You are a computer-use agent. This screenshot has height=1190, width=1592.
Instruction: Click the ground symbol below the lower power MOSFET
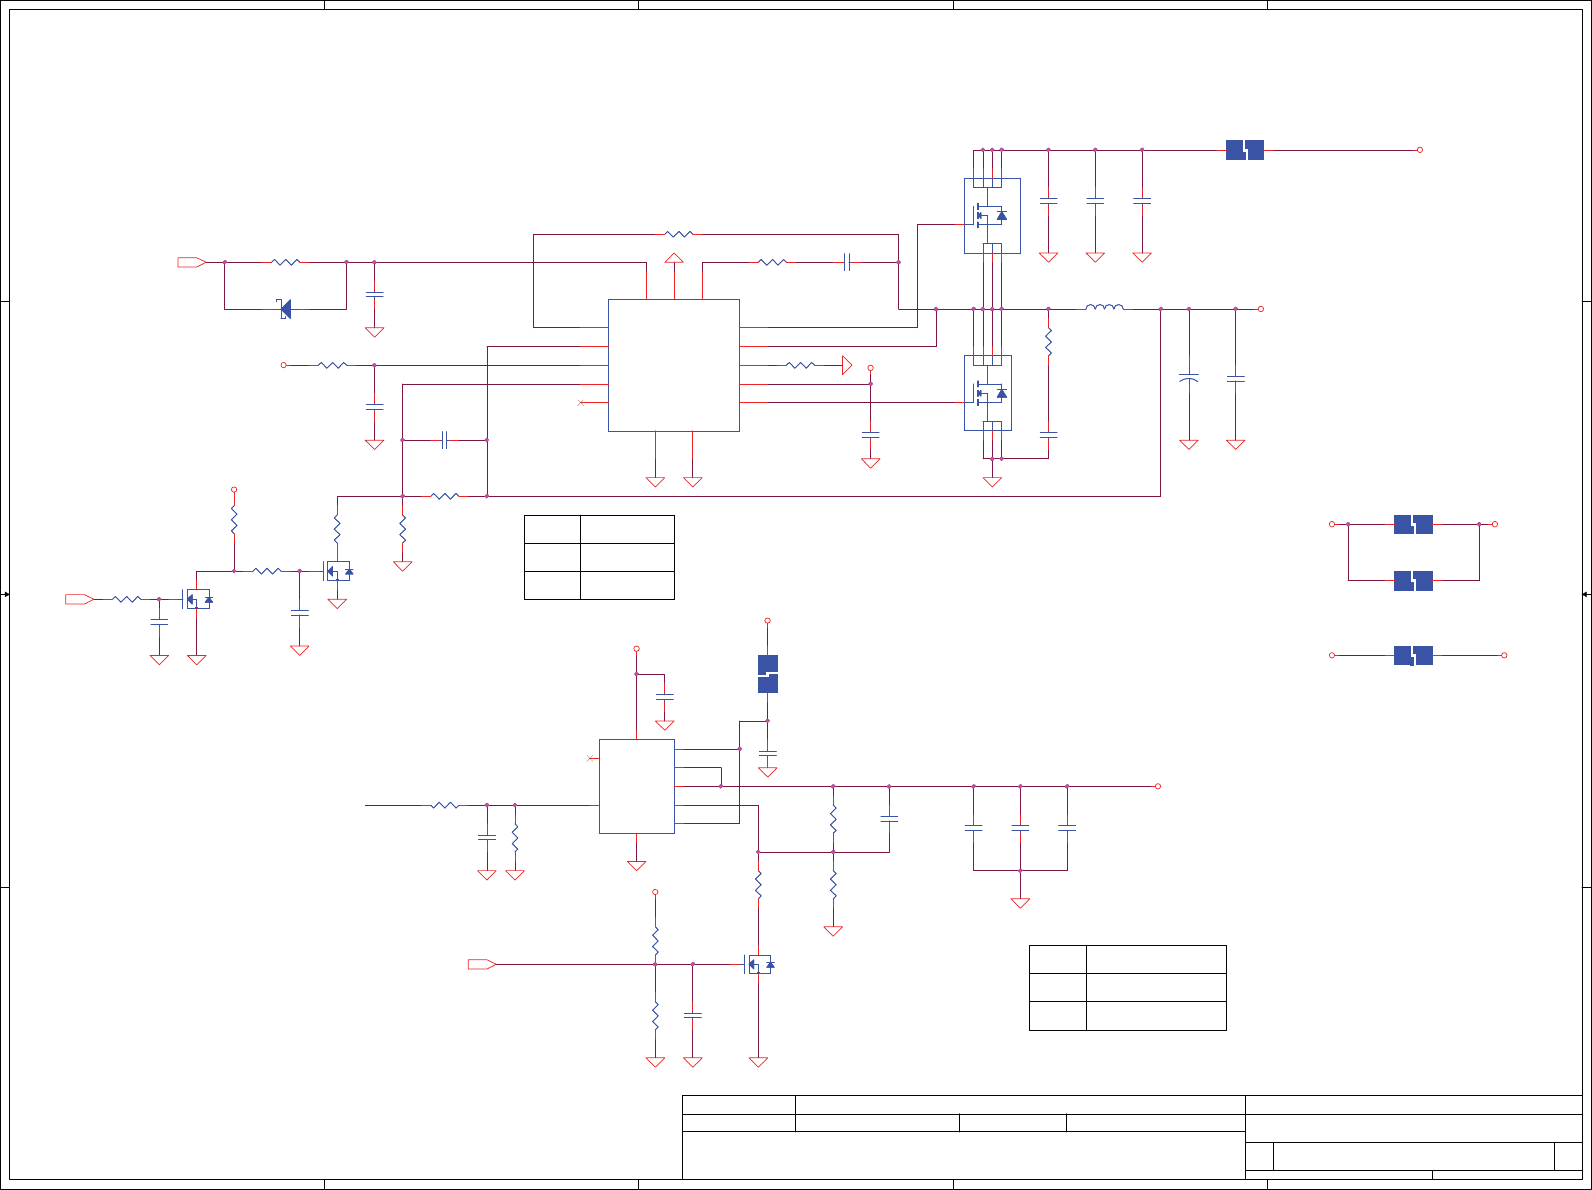pyautogui.click(x=992, y=481)
